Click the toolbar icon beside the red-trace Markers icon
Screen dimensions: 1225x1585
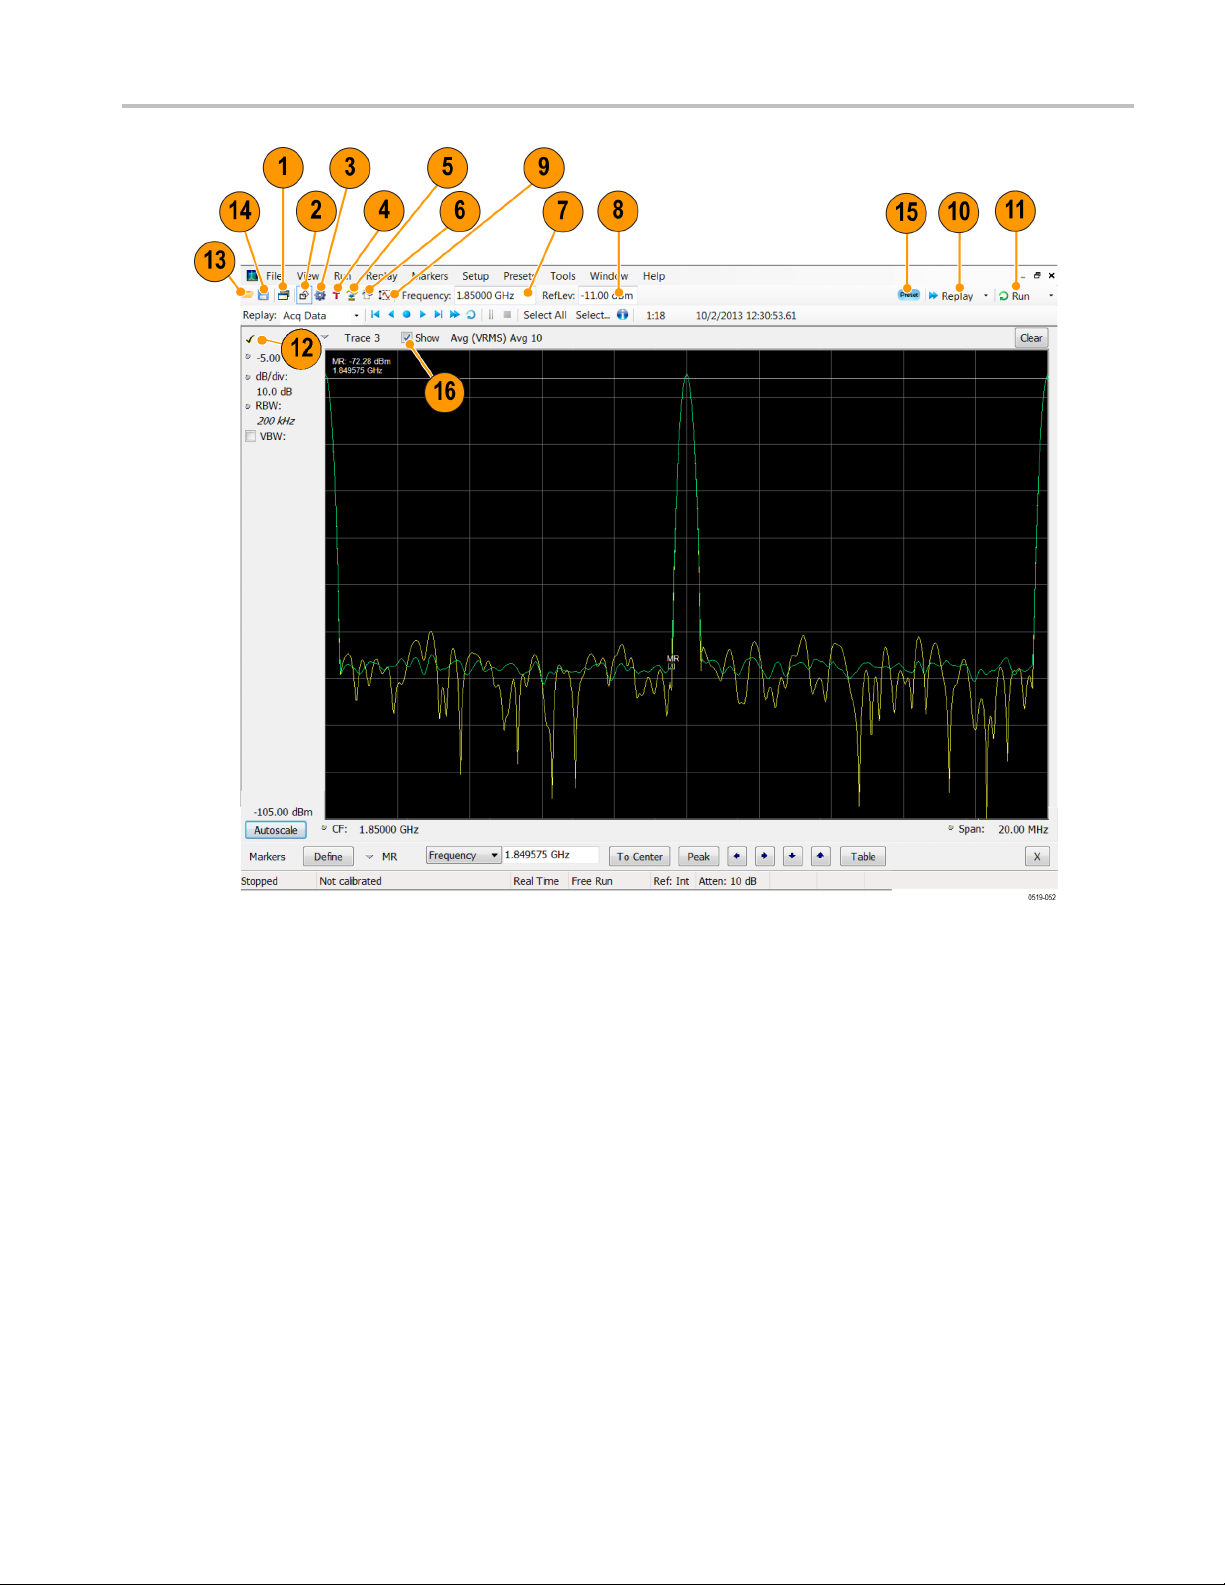pyautogui.click(x=368, y=295)
